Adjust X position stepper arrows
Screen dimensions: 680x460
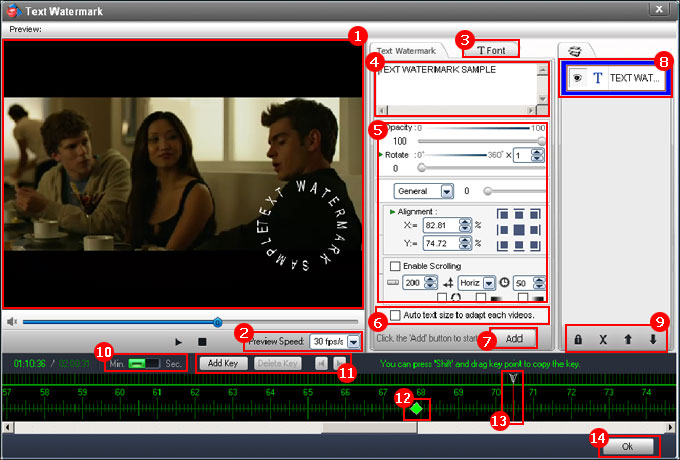tap(465, 225)
